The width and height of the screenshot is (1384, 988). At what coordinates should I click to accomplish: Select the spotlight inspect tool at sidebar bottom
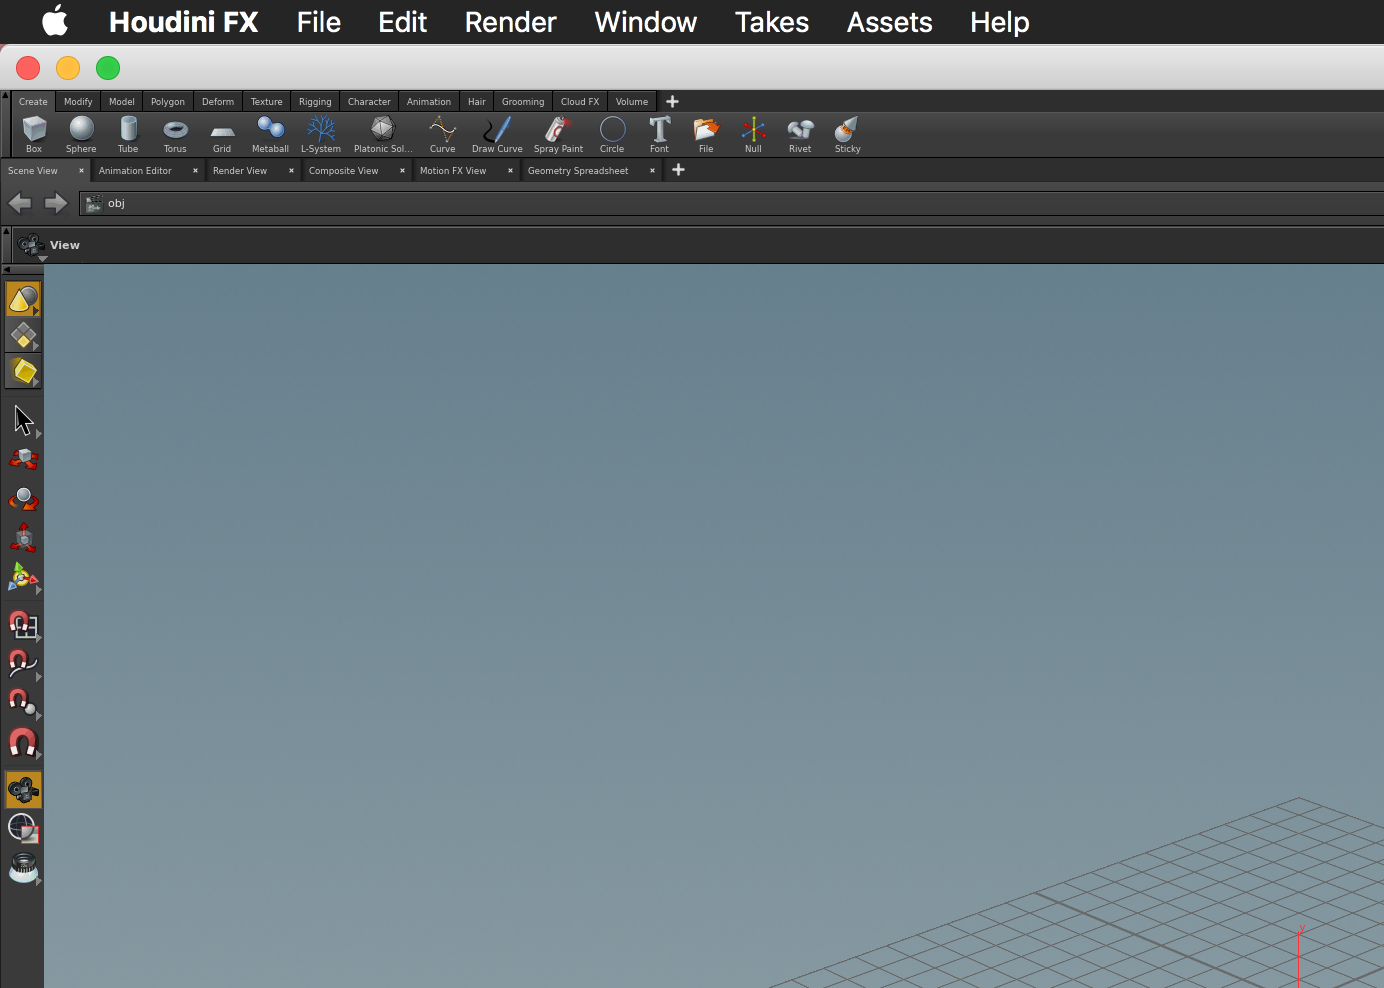point(23,868)
